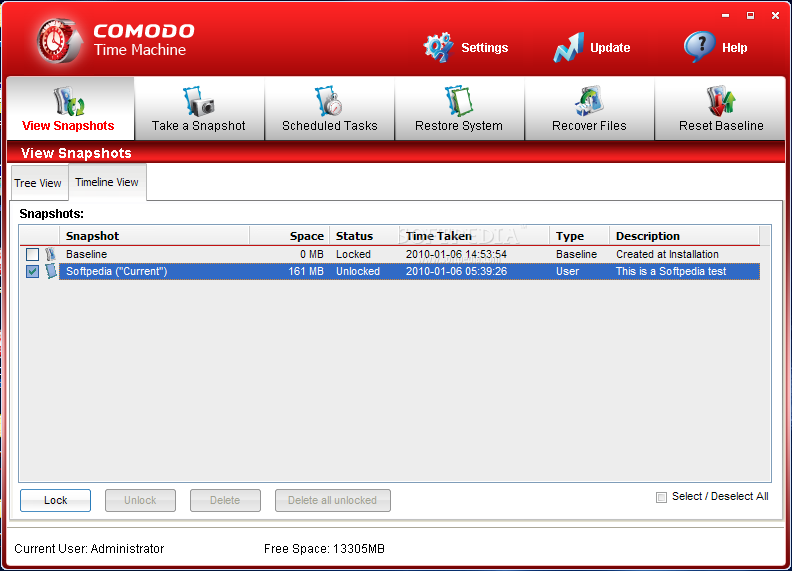
Task: Open the Recover Files icon
Action: point(589,102)
